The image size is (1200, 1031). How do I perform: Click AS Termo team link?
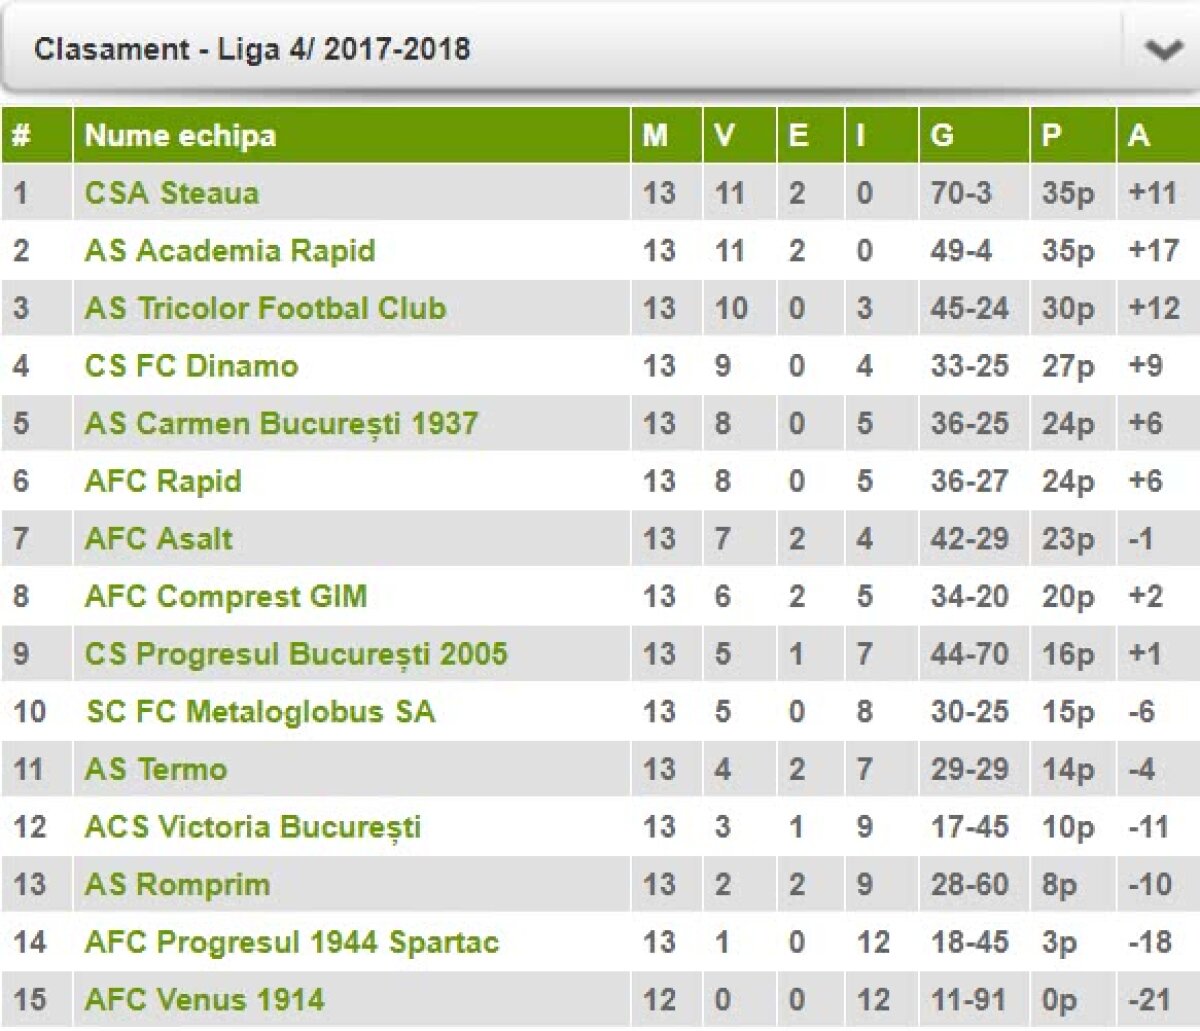(x=156, y=769)
